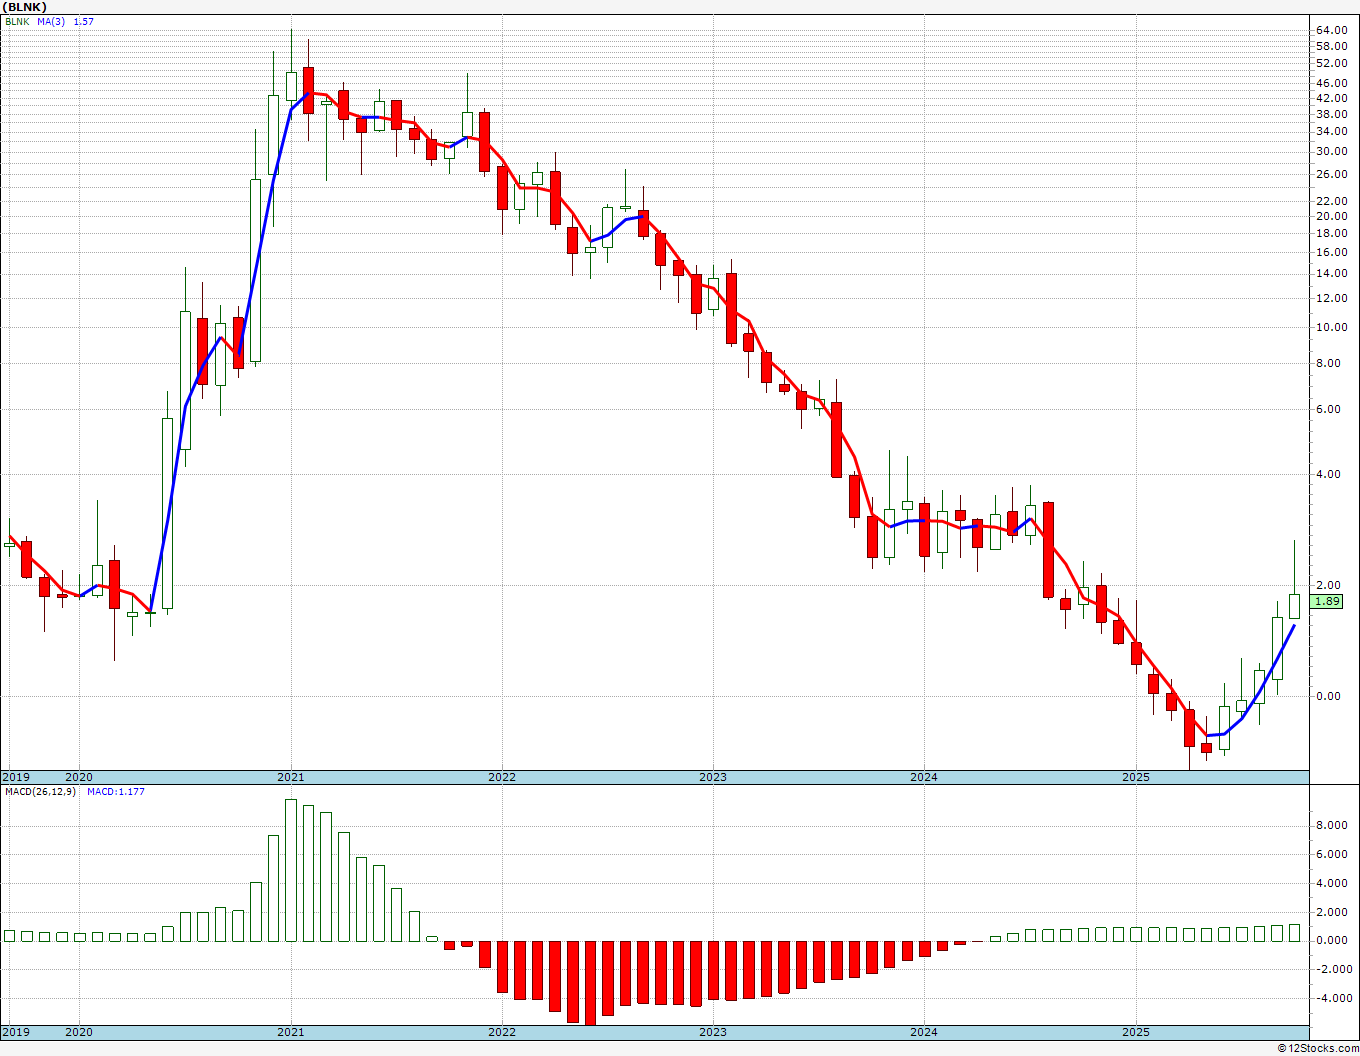
Task: Select 2019 on the price chart time axis
Action: tap(16, 777)
